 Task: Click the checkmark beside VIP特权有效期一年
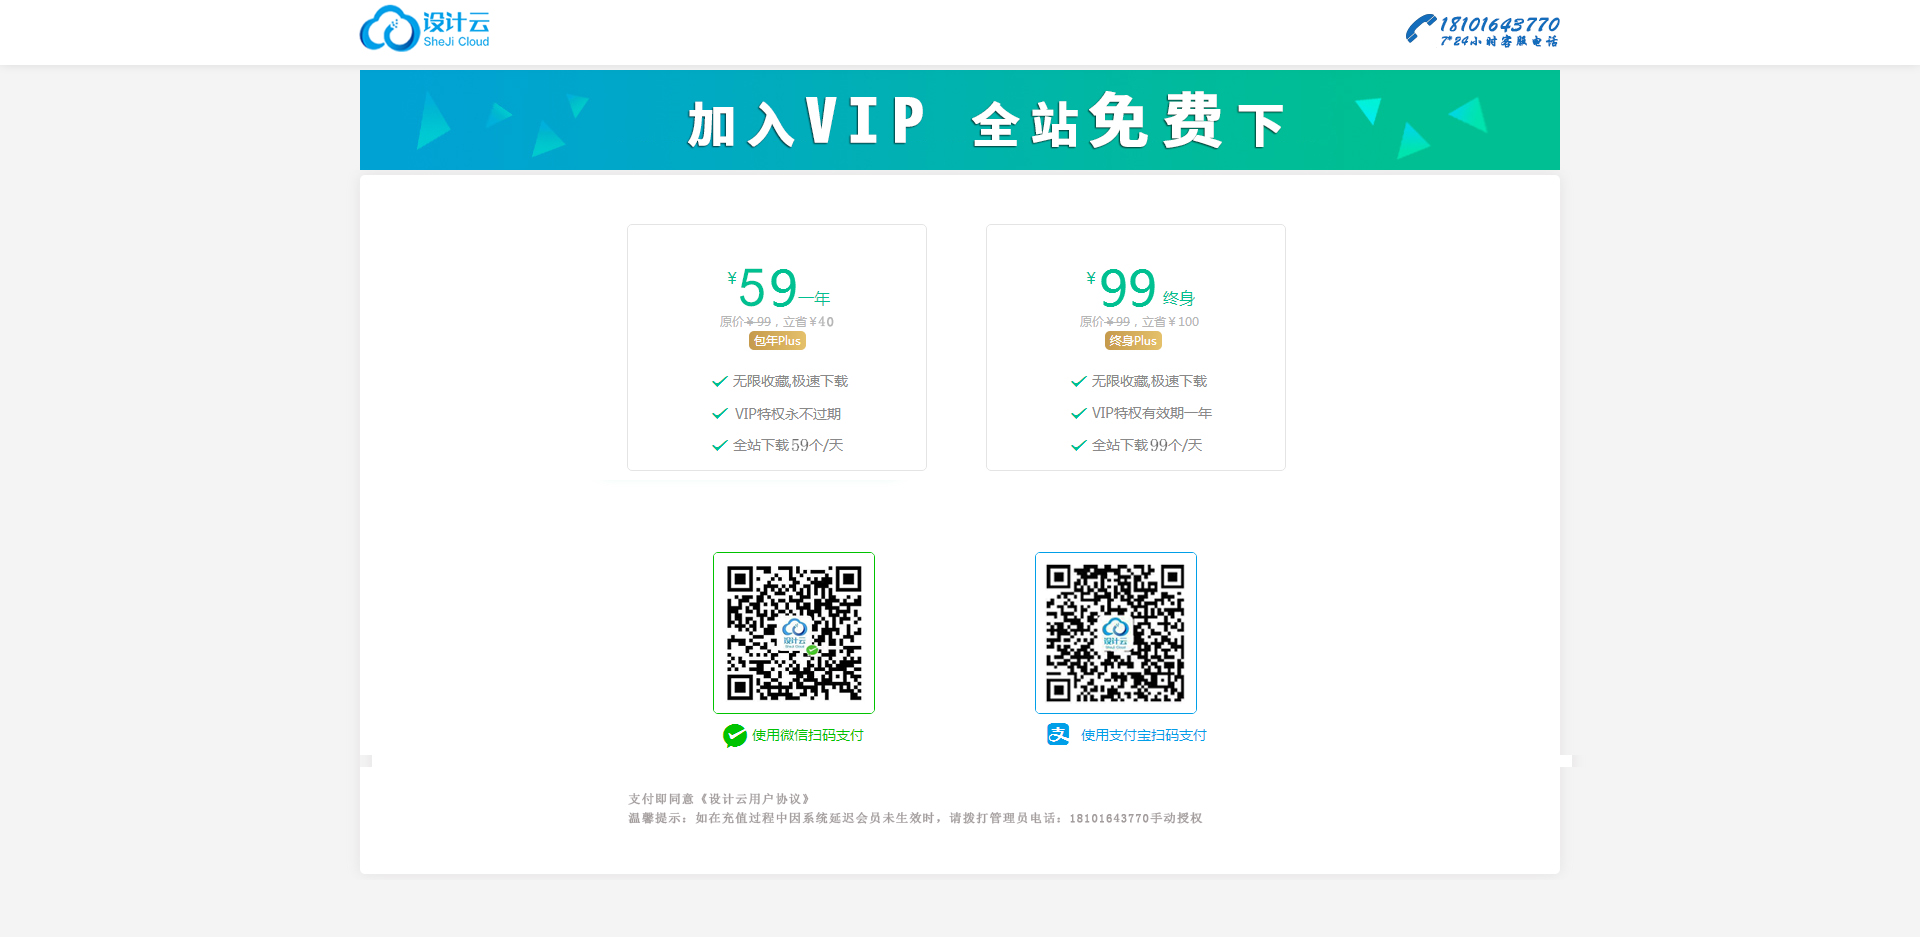pyautogui.click(x=1078, y=414)
